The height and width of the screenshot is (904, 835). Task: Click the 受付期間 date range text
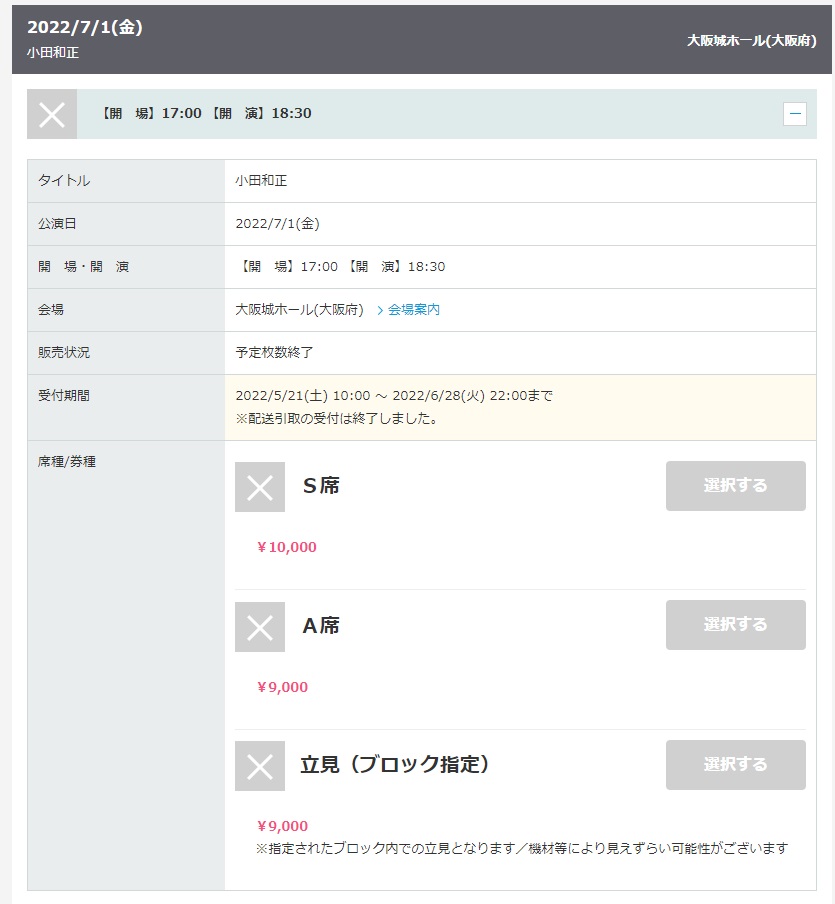pyautogui.click(x=394, y=396)
